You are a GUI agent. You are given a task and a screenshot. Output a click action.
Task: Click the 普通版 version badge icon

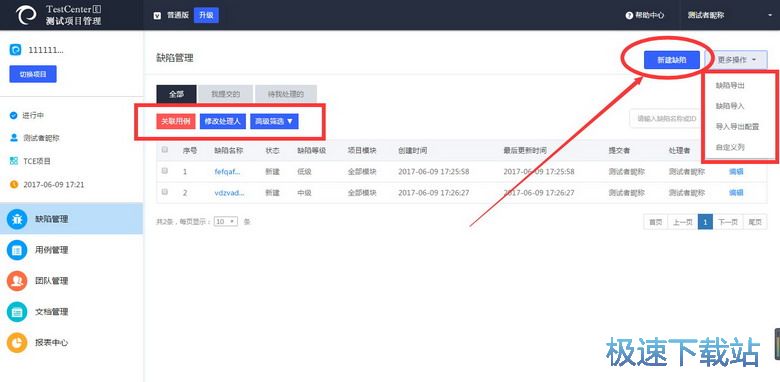(157, 15)
